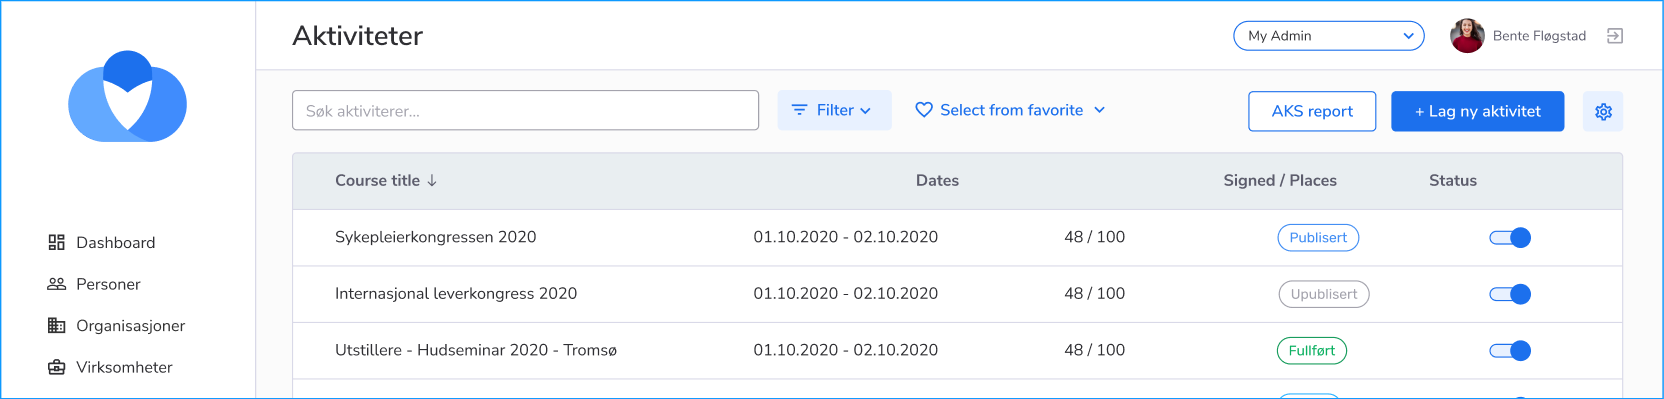The height and width of the screenshot is (399, 1664).
Task: Toggle the switch for Internasjonal leverkongress 2020
Action: [1510, 294]
